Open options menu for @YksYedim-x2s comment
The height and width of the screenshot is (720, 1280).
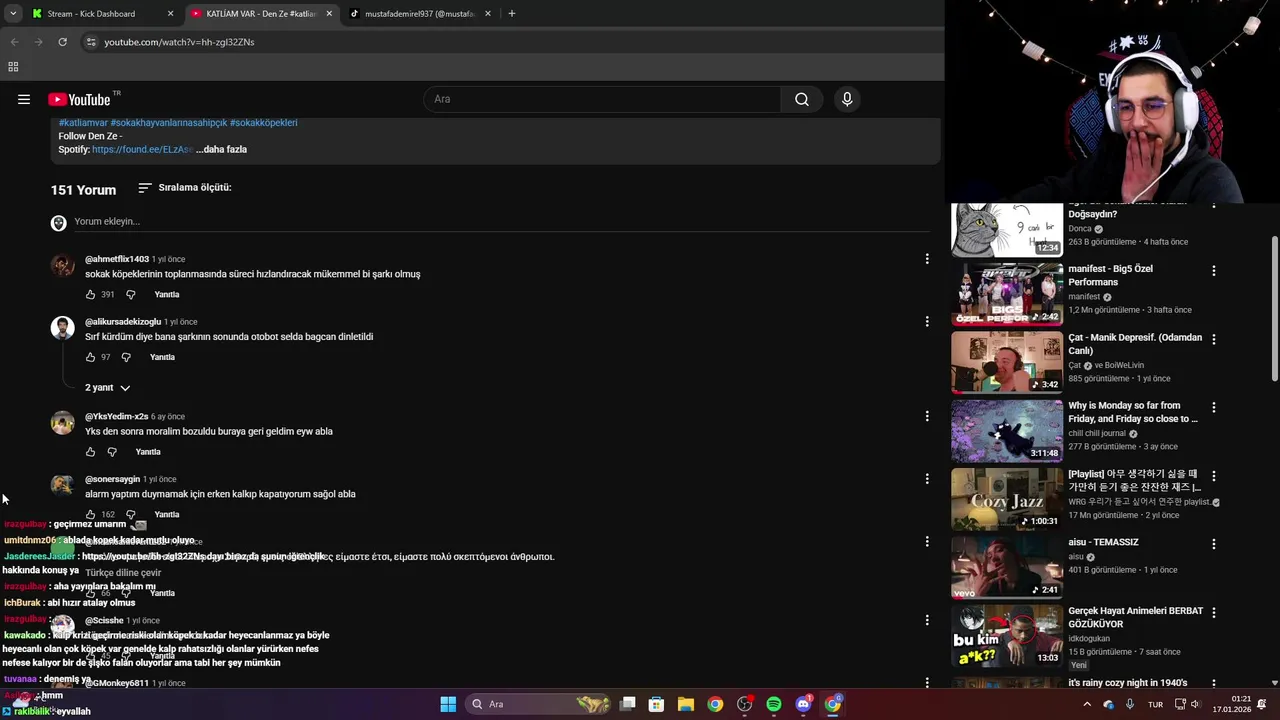[x=927, y=416]
